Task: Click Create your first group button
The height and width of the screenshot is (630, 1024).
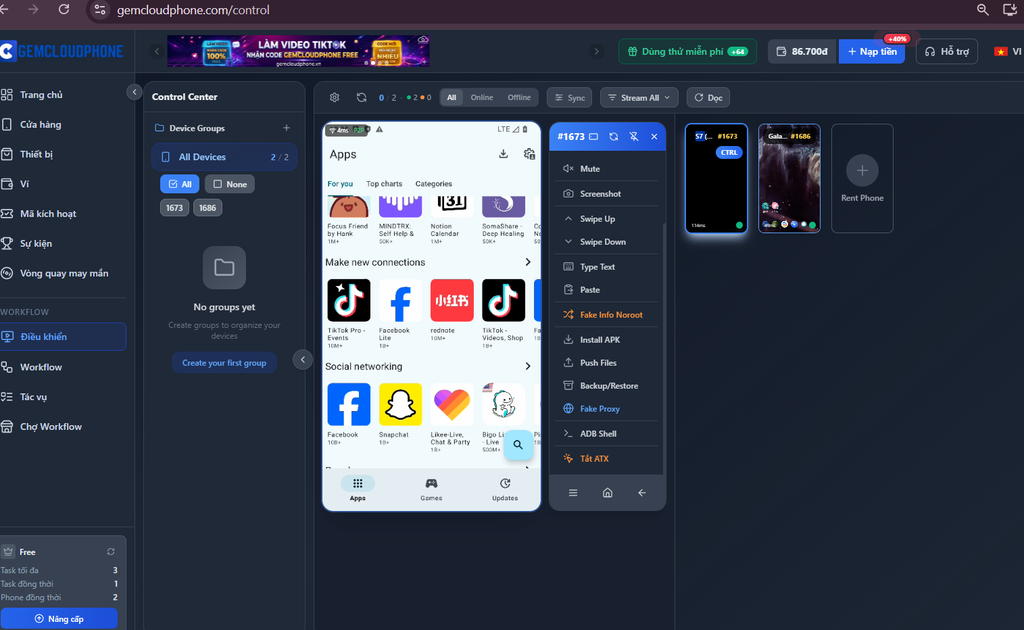Action: (x=224, y=362)
